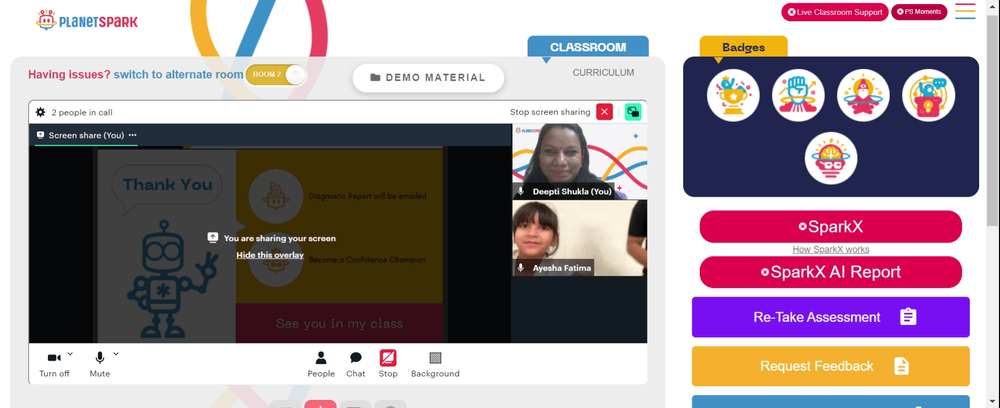Screen dimensions: 1000x408
Task: Expand camera options chevron
Action: coord(70,354)
